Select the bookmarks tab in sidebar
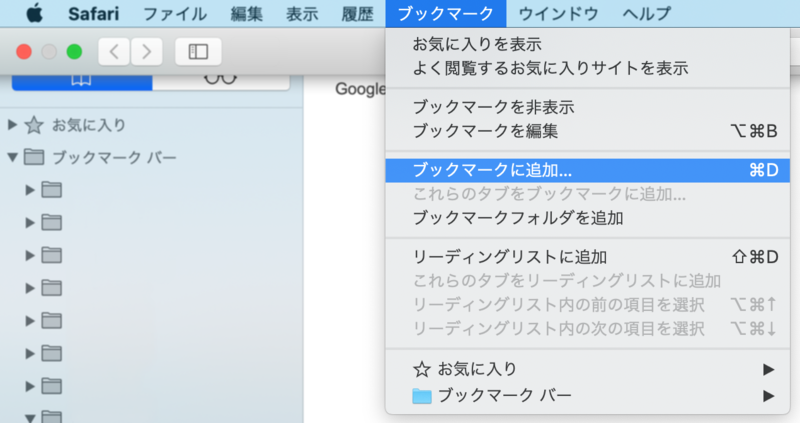 click(82, 82)
